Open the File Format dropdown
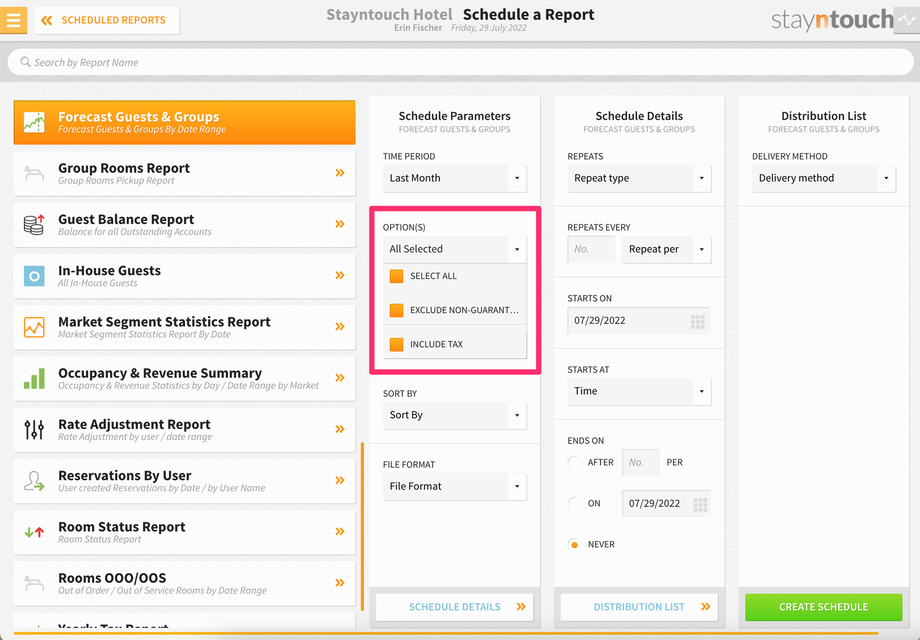Screen dimensions: 920x640 click(455, 486)
